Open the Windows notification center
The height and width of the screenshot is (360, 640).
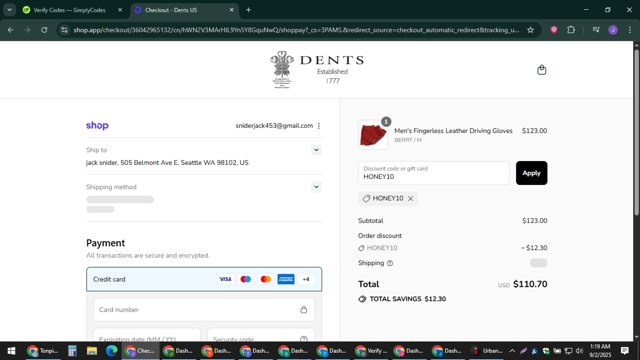pos(624,351)
